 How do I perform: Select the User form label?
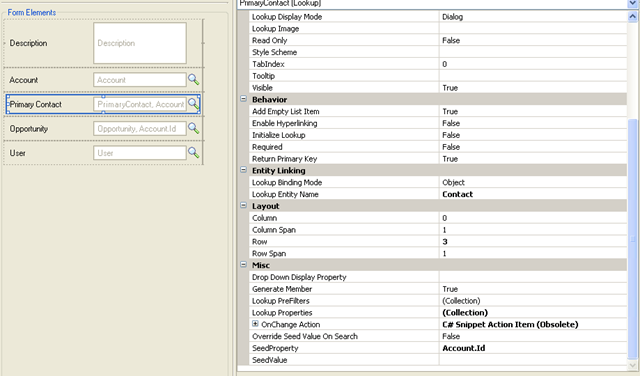point(18,153)
